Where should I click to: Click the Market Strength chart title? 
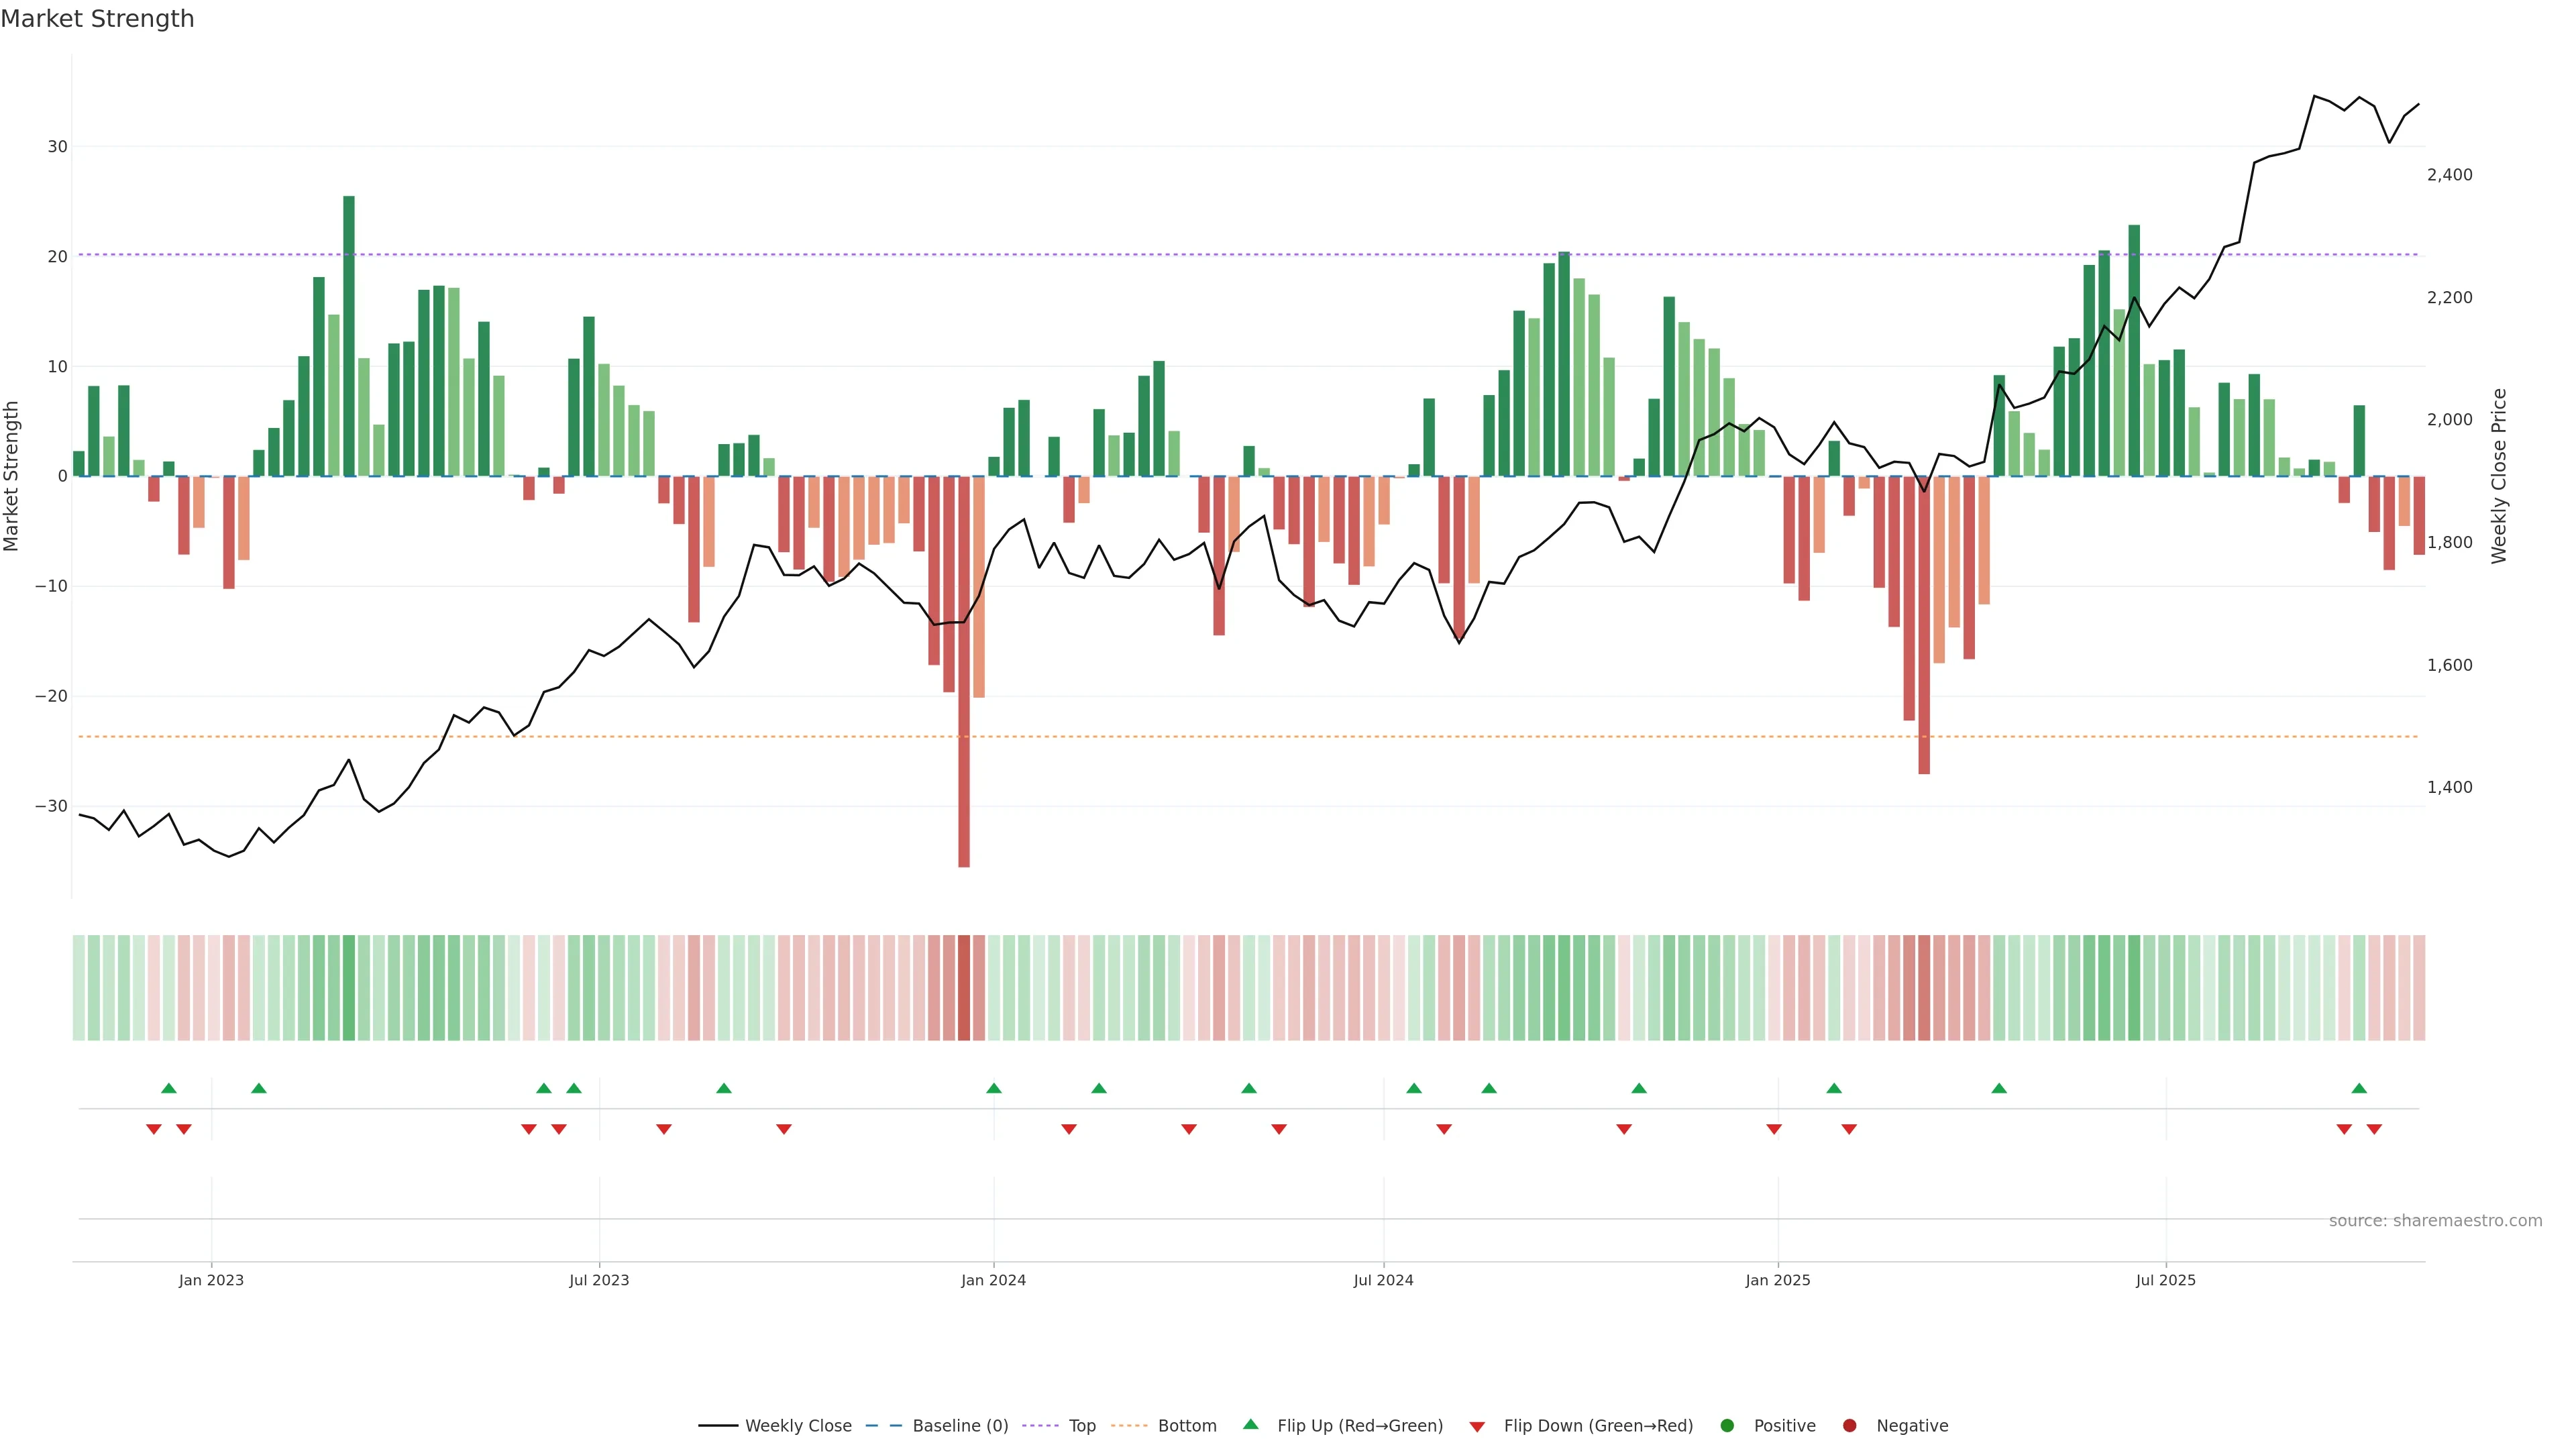point(97,19)
